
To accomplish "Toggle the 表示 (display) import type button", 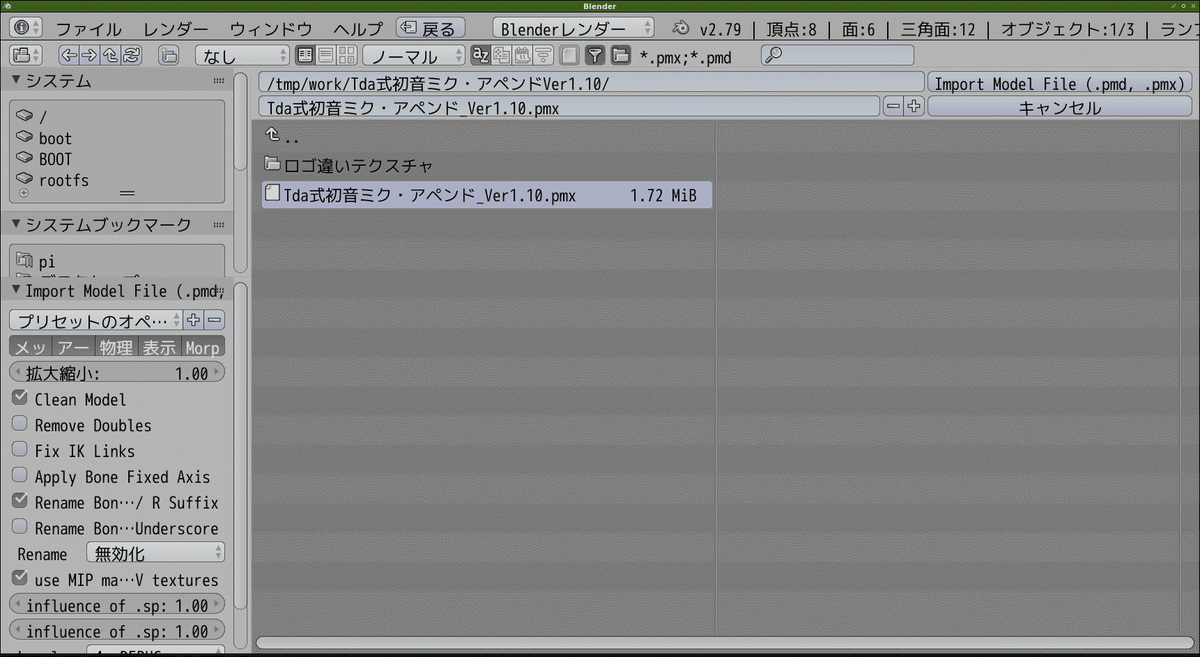I will pyautogui.click(x=159, y=347).
